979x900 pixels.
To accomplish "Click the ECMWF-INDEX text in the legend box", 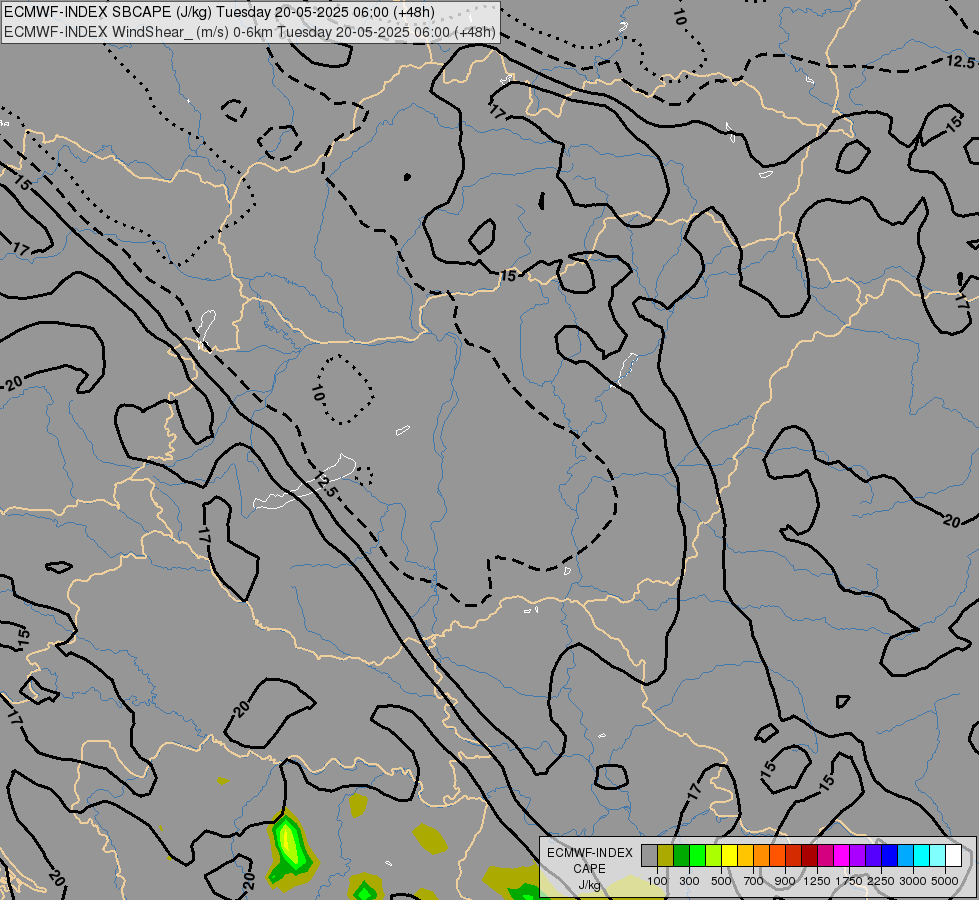I will point(590,853).
